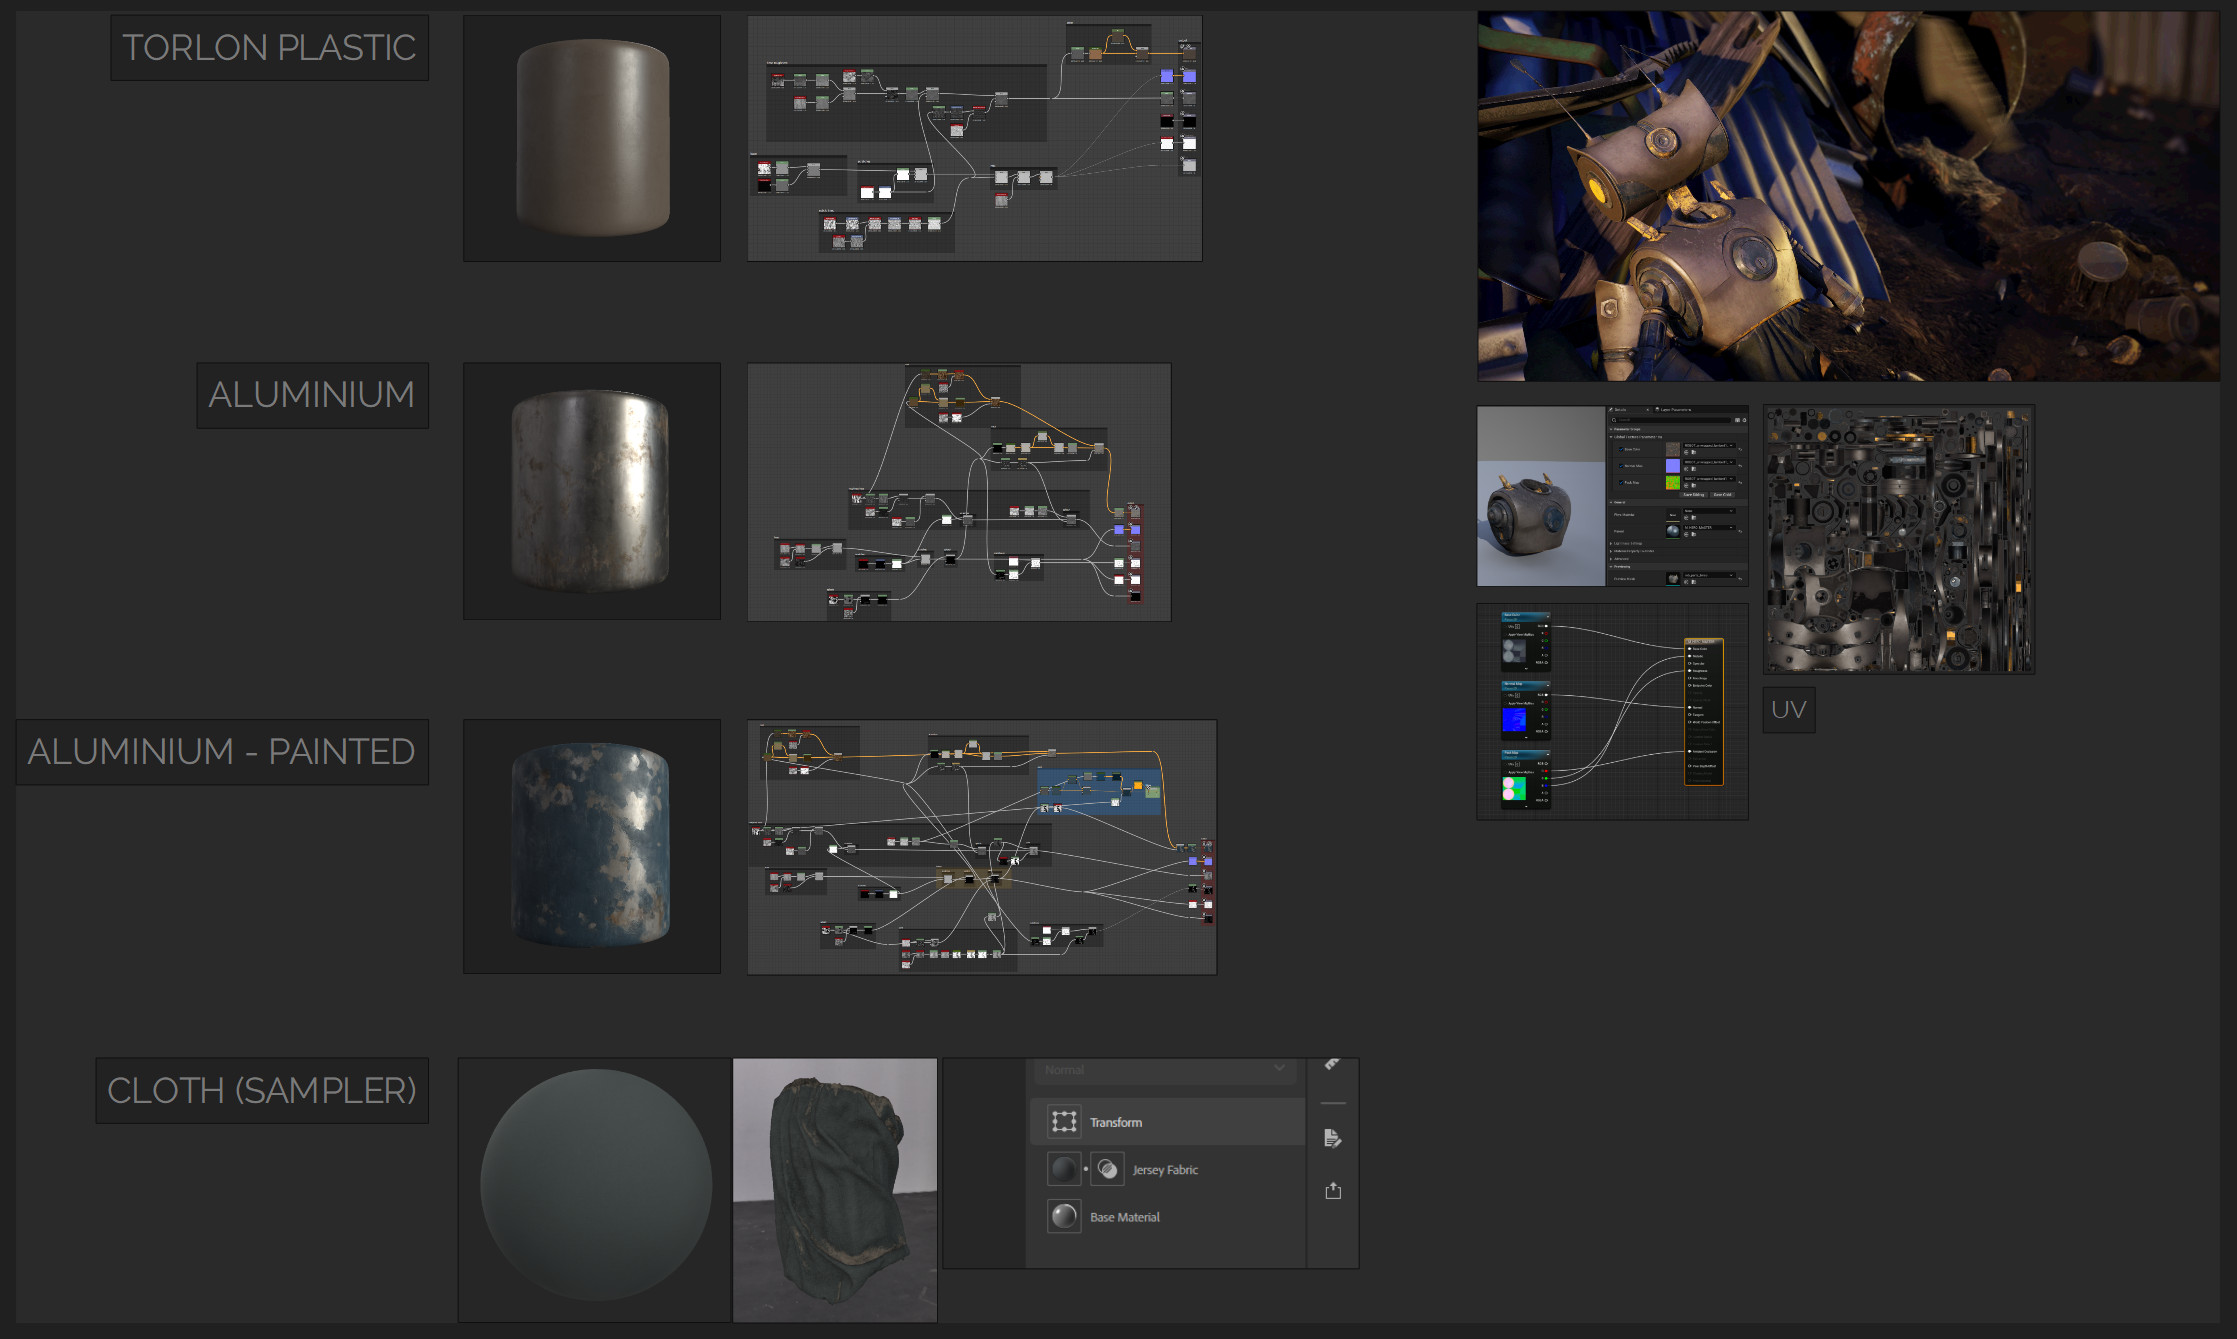Toggle the Pack Map parameter checkbox
This screenshot has height=1339, width=2237.
point(1621,482)
